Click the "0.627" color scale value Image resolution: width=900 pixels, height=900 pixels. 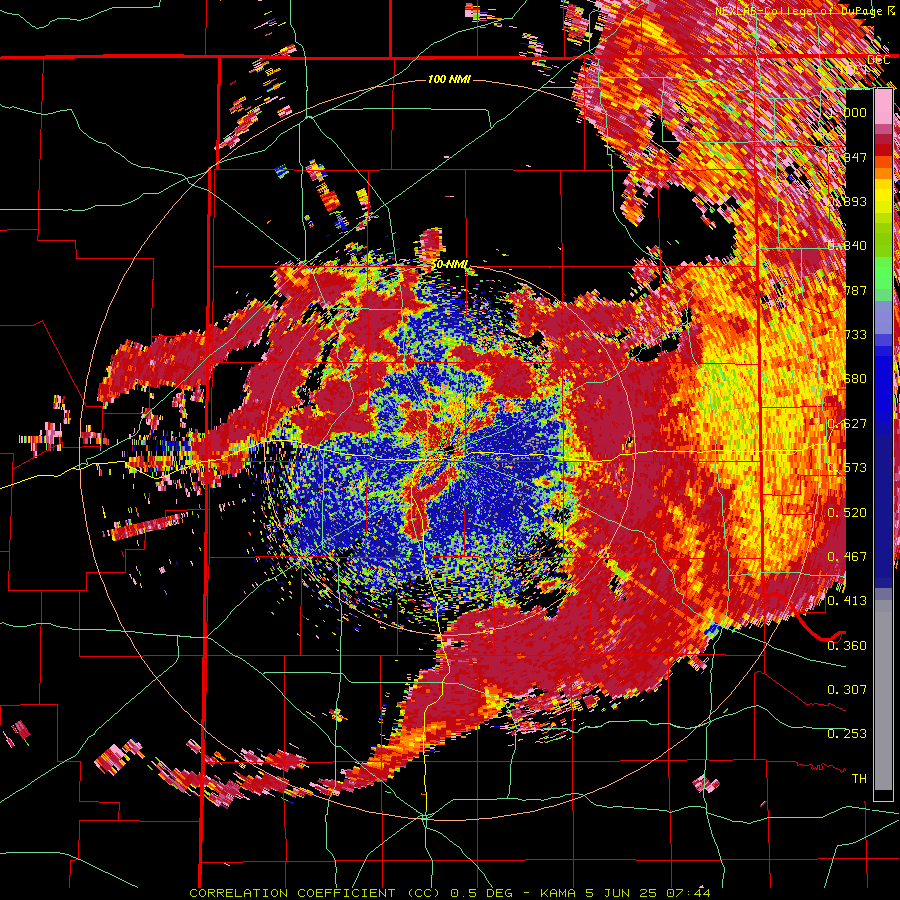(x=847, y=424)
